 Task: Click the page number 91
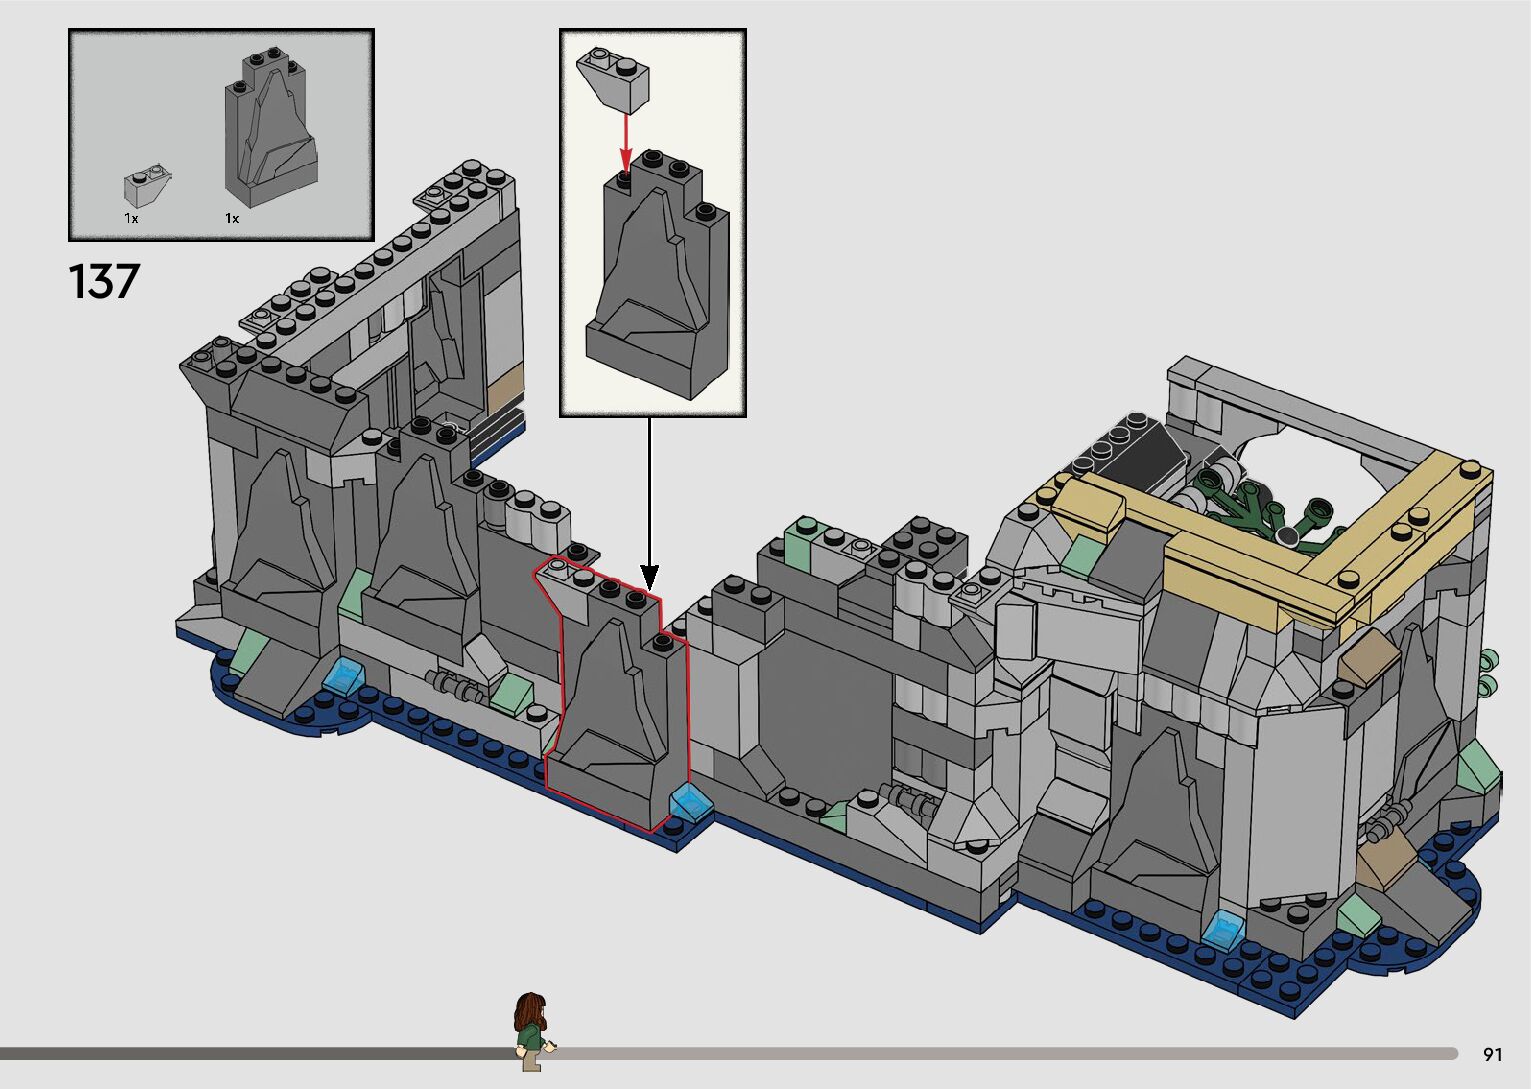click(x=1493, y=1054)
